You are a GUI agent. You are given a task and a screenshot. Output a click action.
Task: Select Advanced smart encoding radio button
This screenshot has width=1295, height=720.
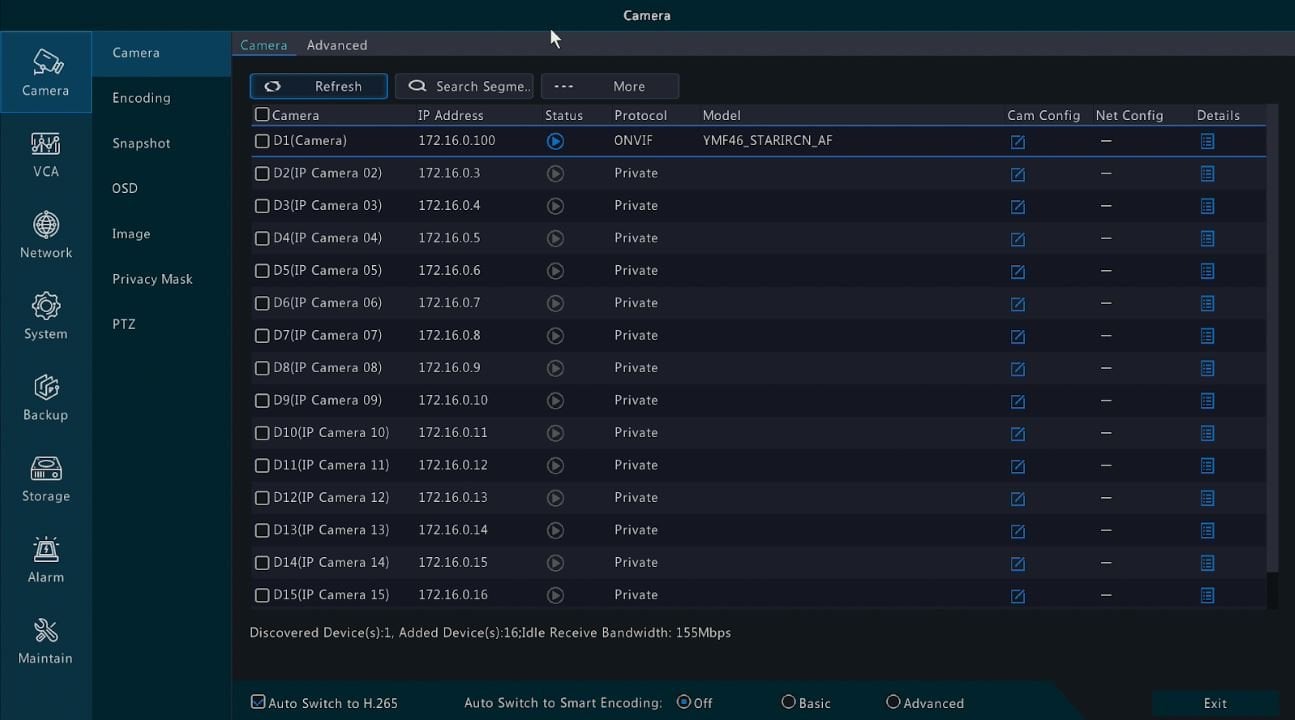[893, 702]
